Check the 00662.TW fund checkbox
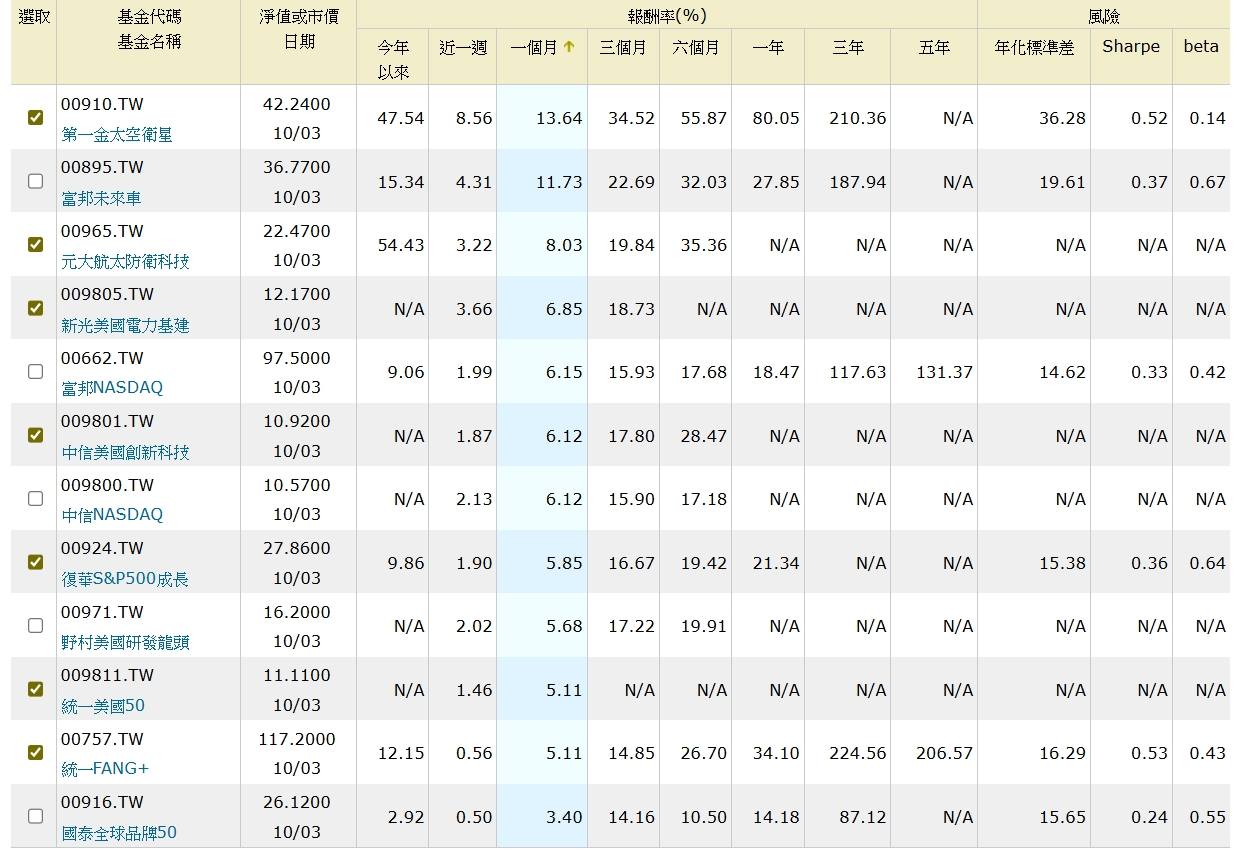Viewport: 1237px width, 853px height. [35, 371]
